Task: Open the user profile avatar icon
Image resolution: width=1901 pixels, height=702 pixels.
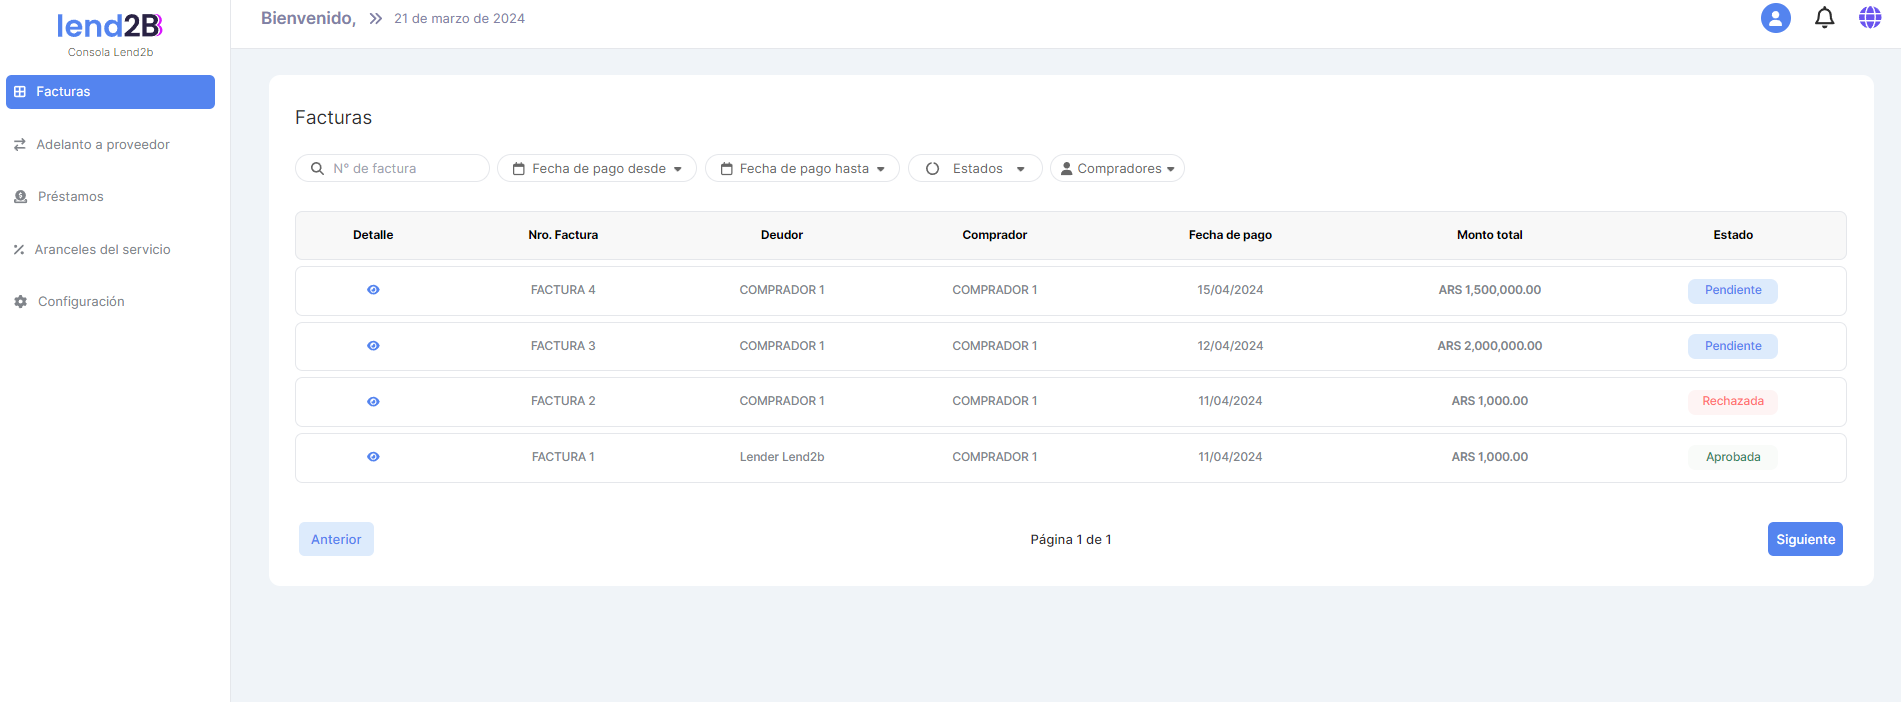Action: (x=1775, y=18)
